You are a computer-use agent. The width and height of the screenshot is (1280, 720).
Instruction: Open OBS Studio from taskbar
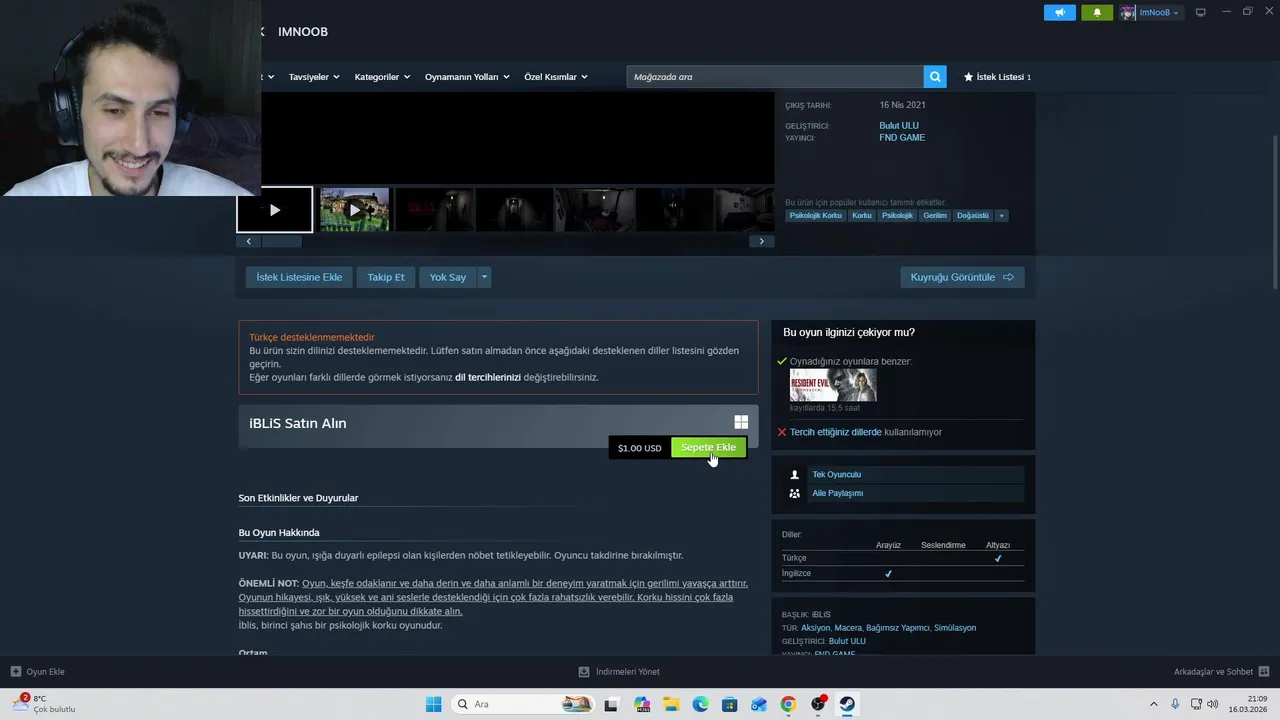tap(818, 704)
